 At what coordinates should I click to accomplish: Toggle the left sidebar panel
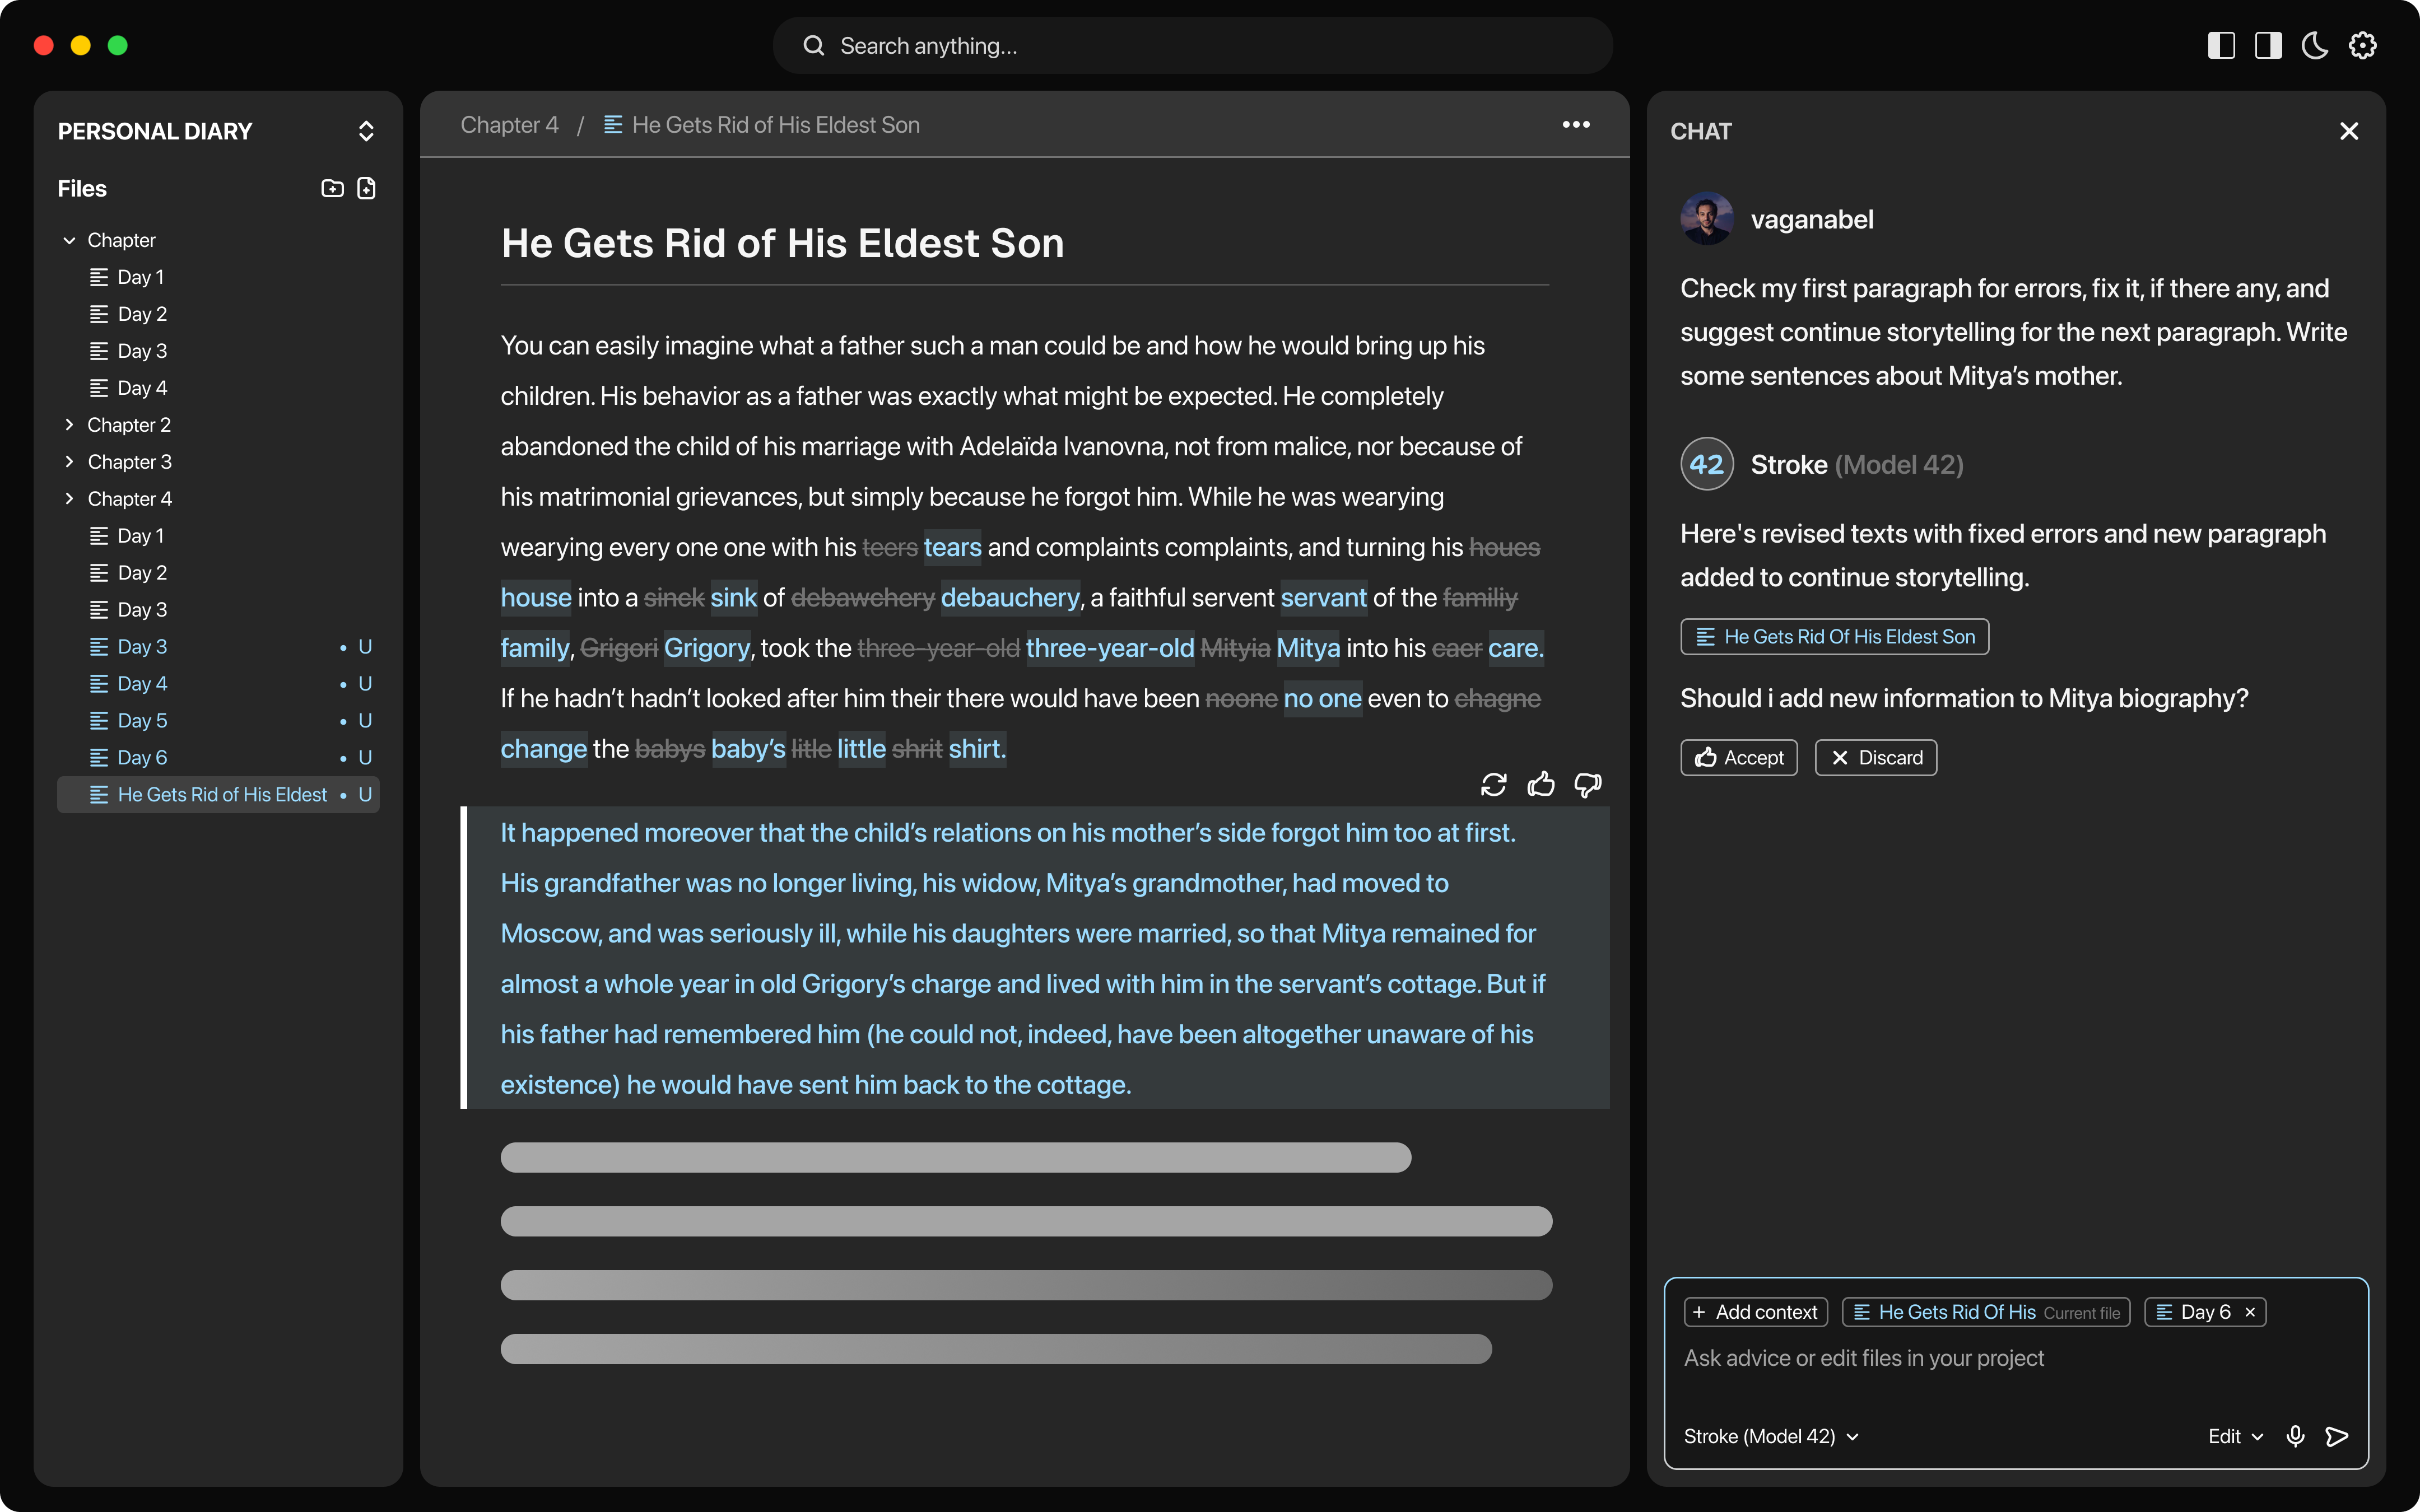(x=2221, y=45)
